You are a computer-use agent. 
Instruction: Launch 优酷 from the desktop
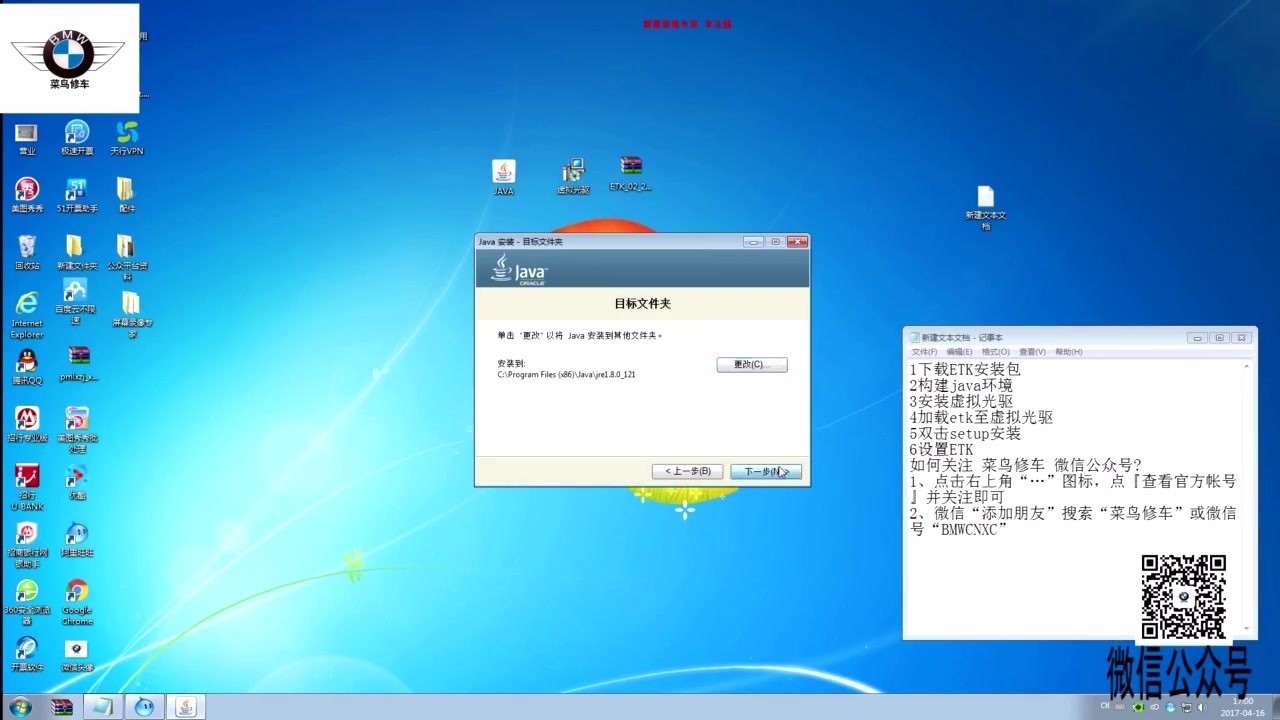77,482
